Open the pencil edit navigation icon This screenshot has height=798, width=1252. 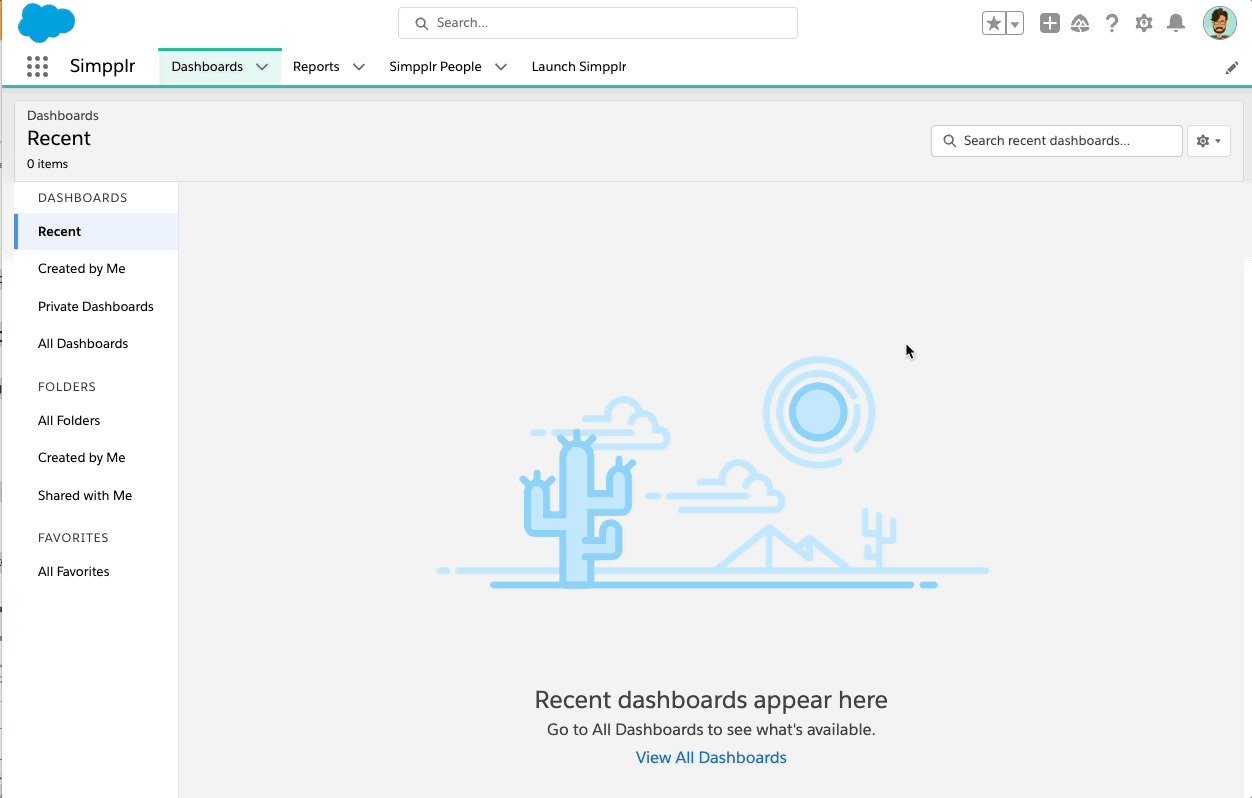tap(1232, 67)
